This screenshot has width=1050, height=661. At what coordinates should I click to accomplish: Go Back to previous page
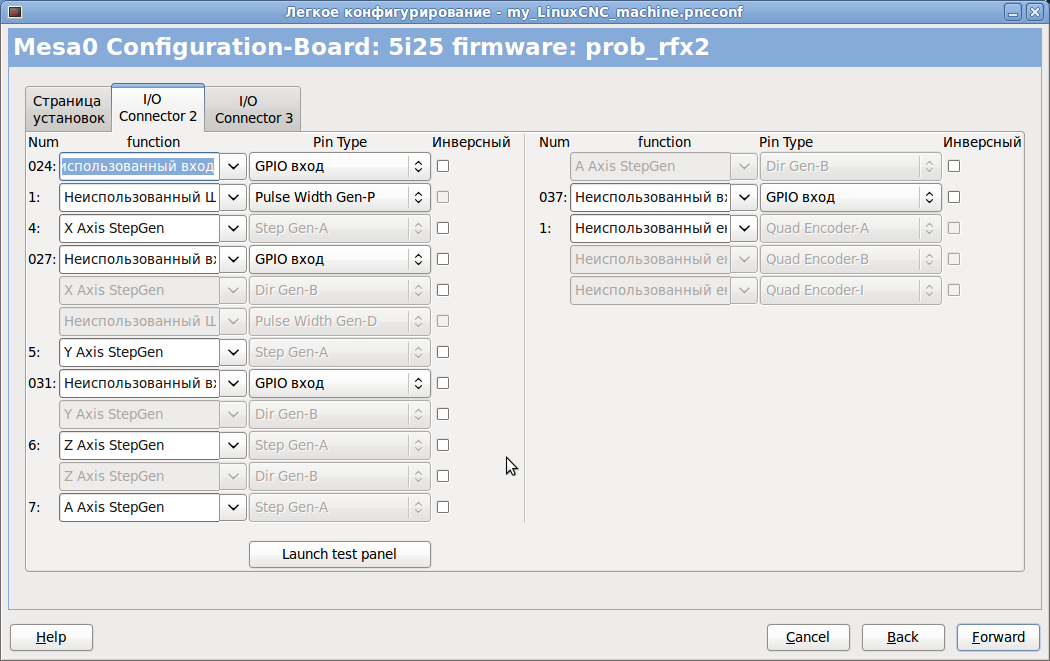pos(903,637)
